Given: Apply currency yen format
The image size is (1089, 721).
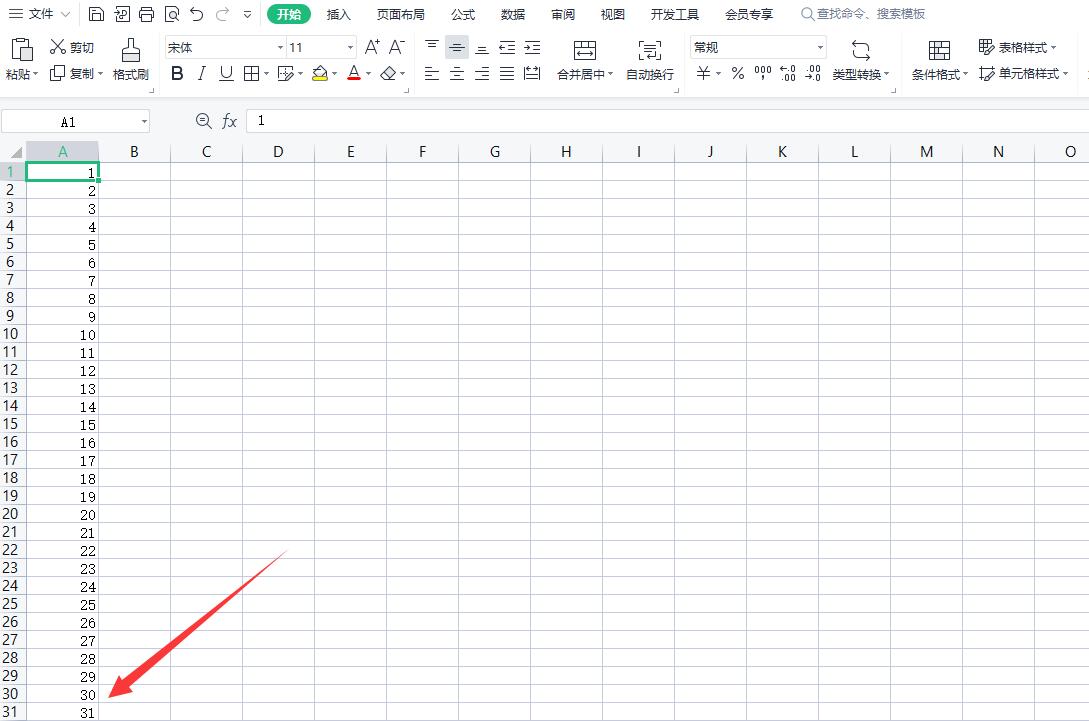Looking at the screenshot, I should [704, 73].
